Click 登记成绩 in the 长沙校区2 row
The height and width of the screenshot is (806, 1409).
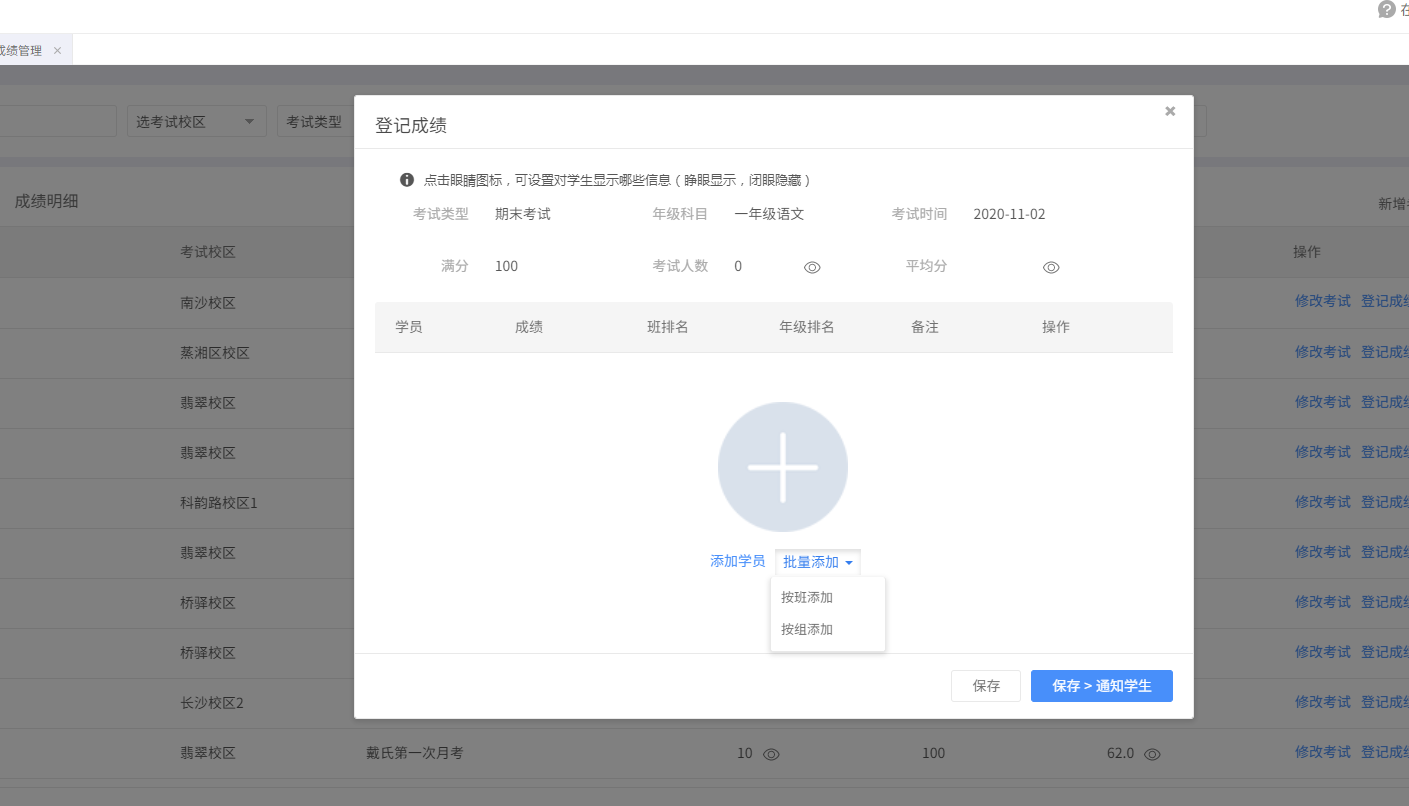click(x=1385, y=701)
